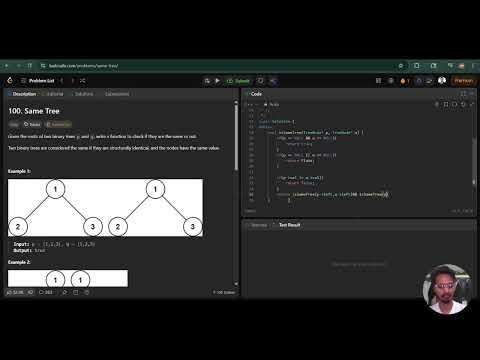Go to previous problem arrow
This screenshot has height=360, width=480.
coord(62,81)
